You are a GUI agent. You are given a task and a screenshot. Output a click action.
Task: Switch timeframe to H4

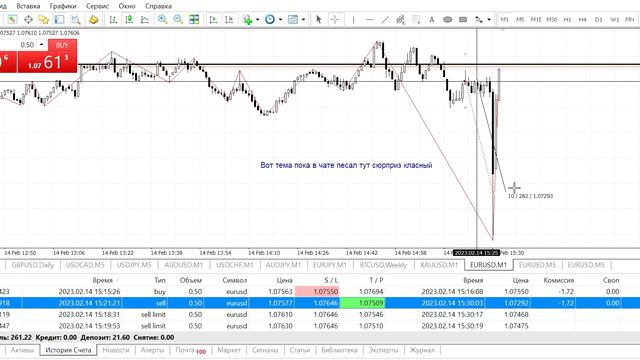click(582, 19)
